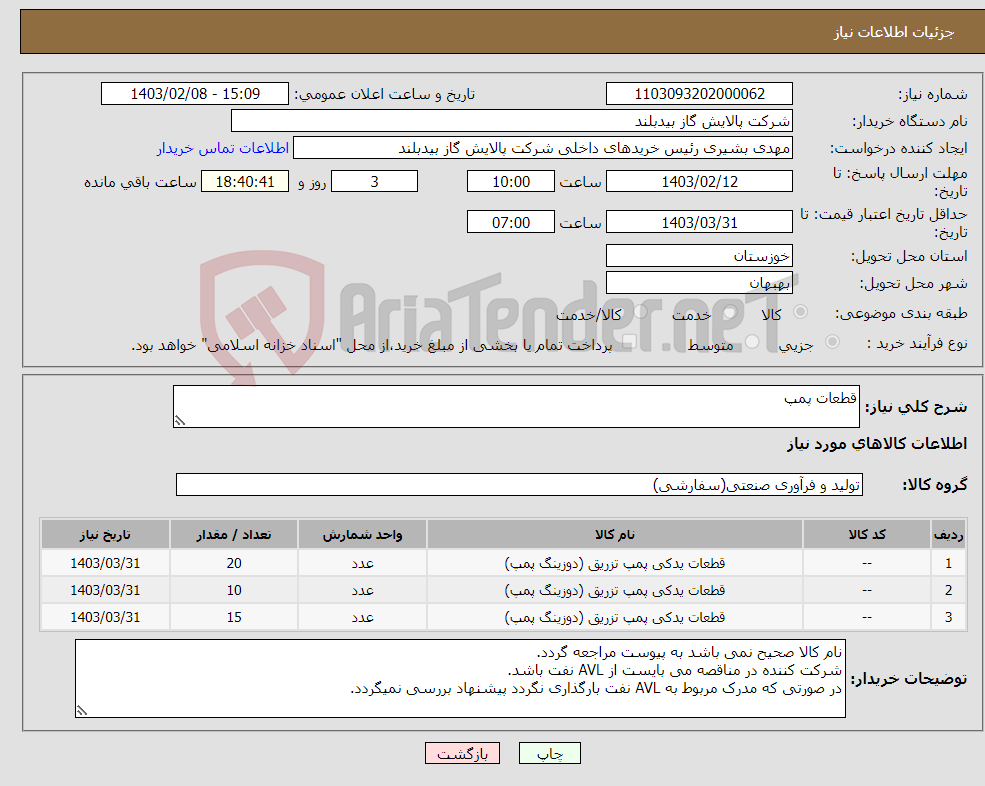Click the بازگشت (back) button
This screenshot has height=786, width=985.
[462, 753]
